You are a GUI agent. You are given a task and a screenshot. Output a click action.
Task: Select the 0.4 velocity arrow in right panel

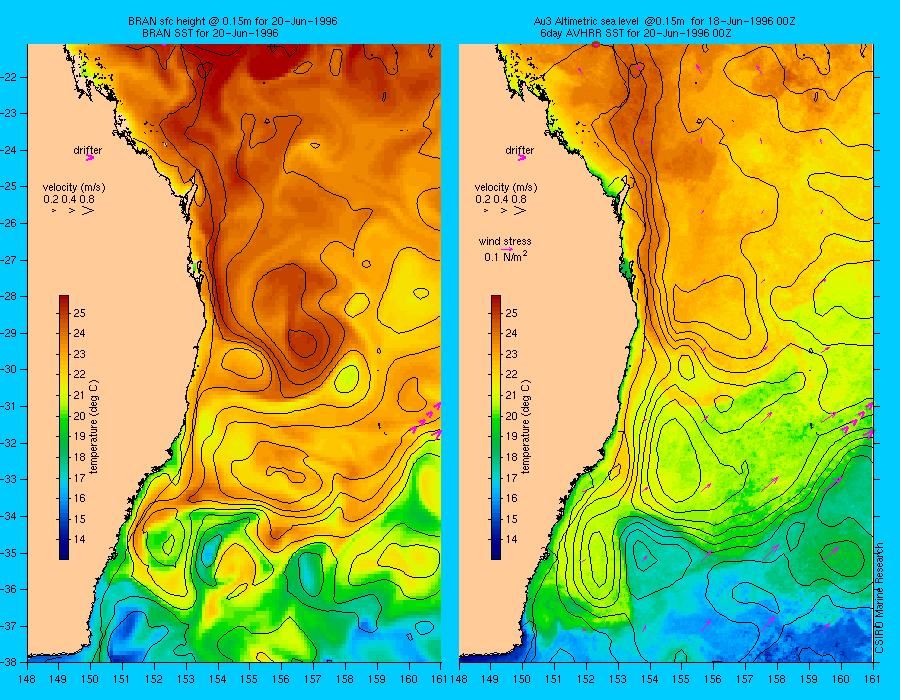[503, 211]
